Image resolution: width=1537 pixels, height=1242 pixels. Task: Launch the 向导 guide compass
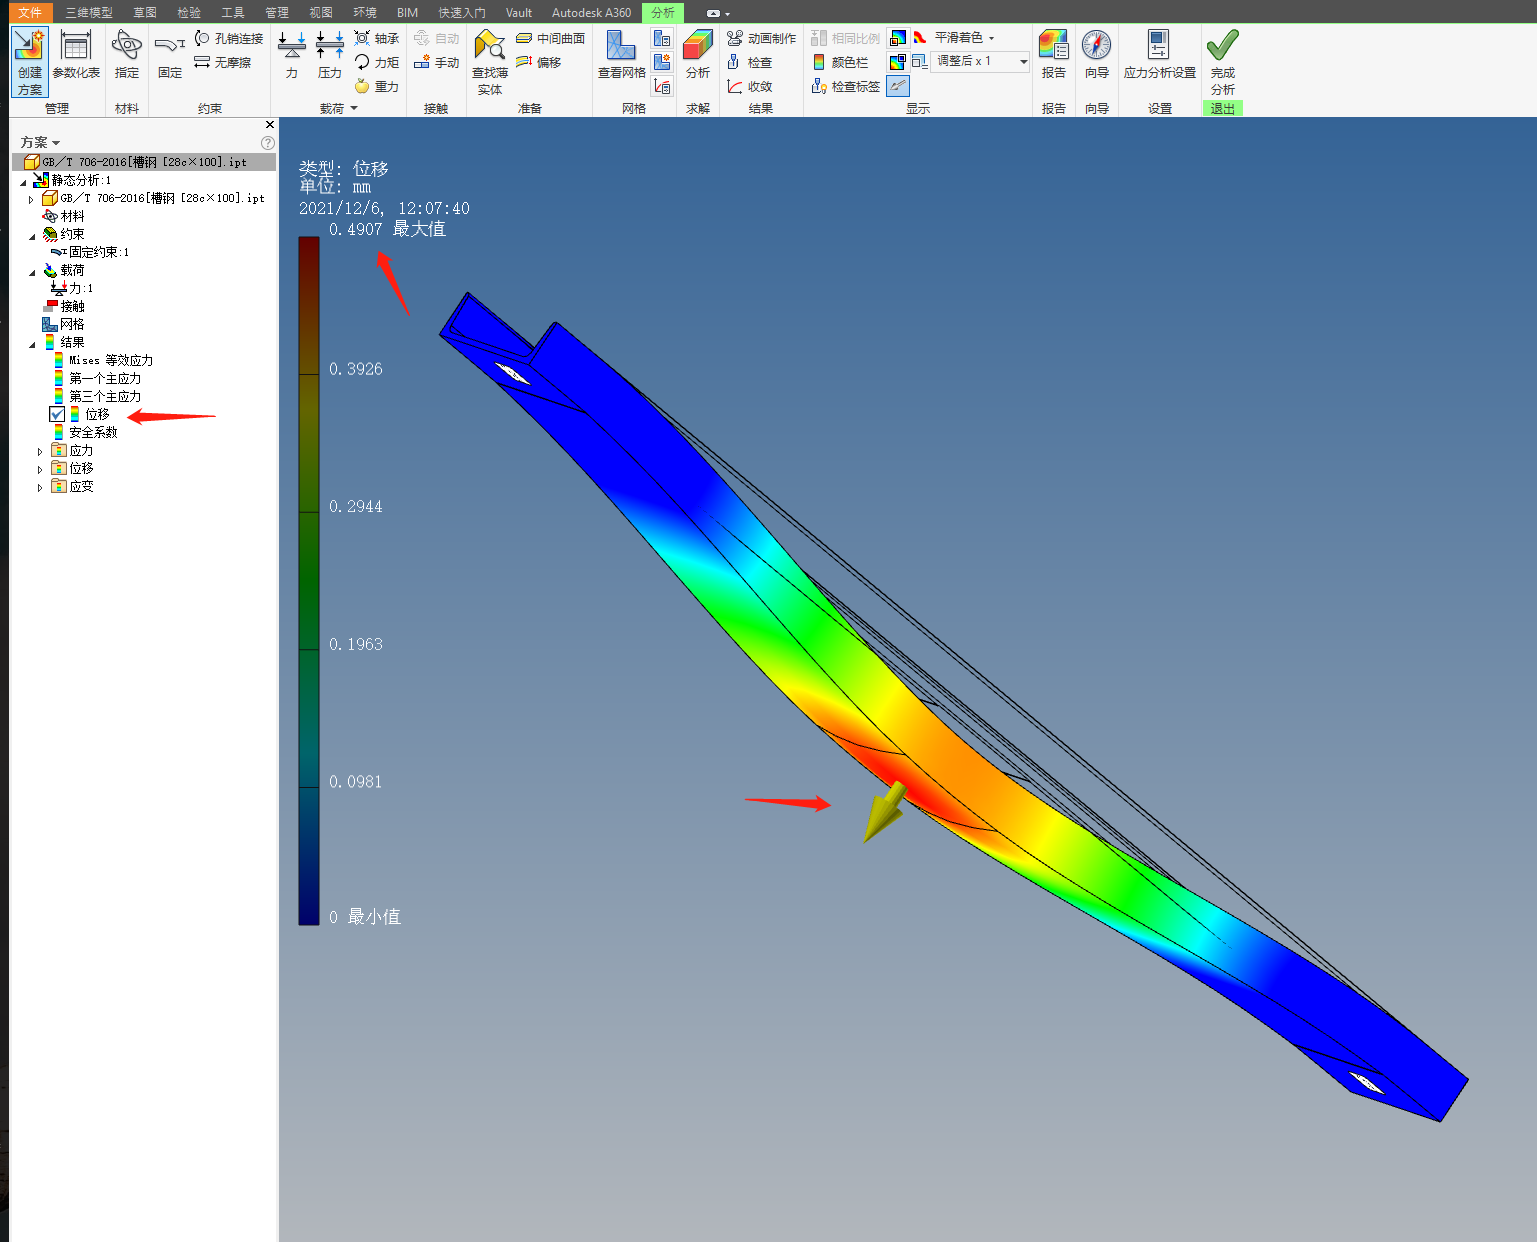1097,55
